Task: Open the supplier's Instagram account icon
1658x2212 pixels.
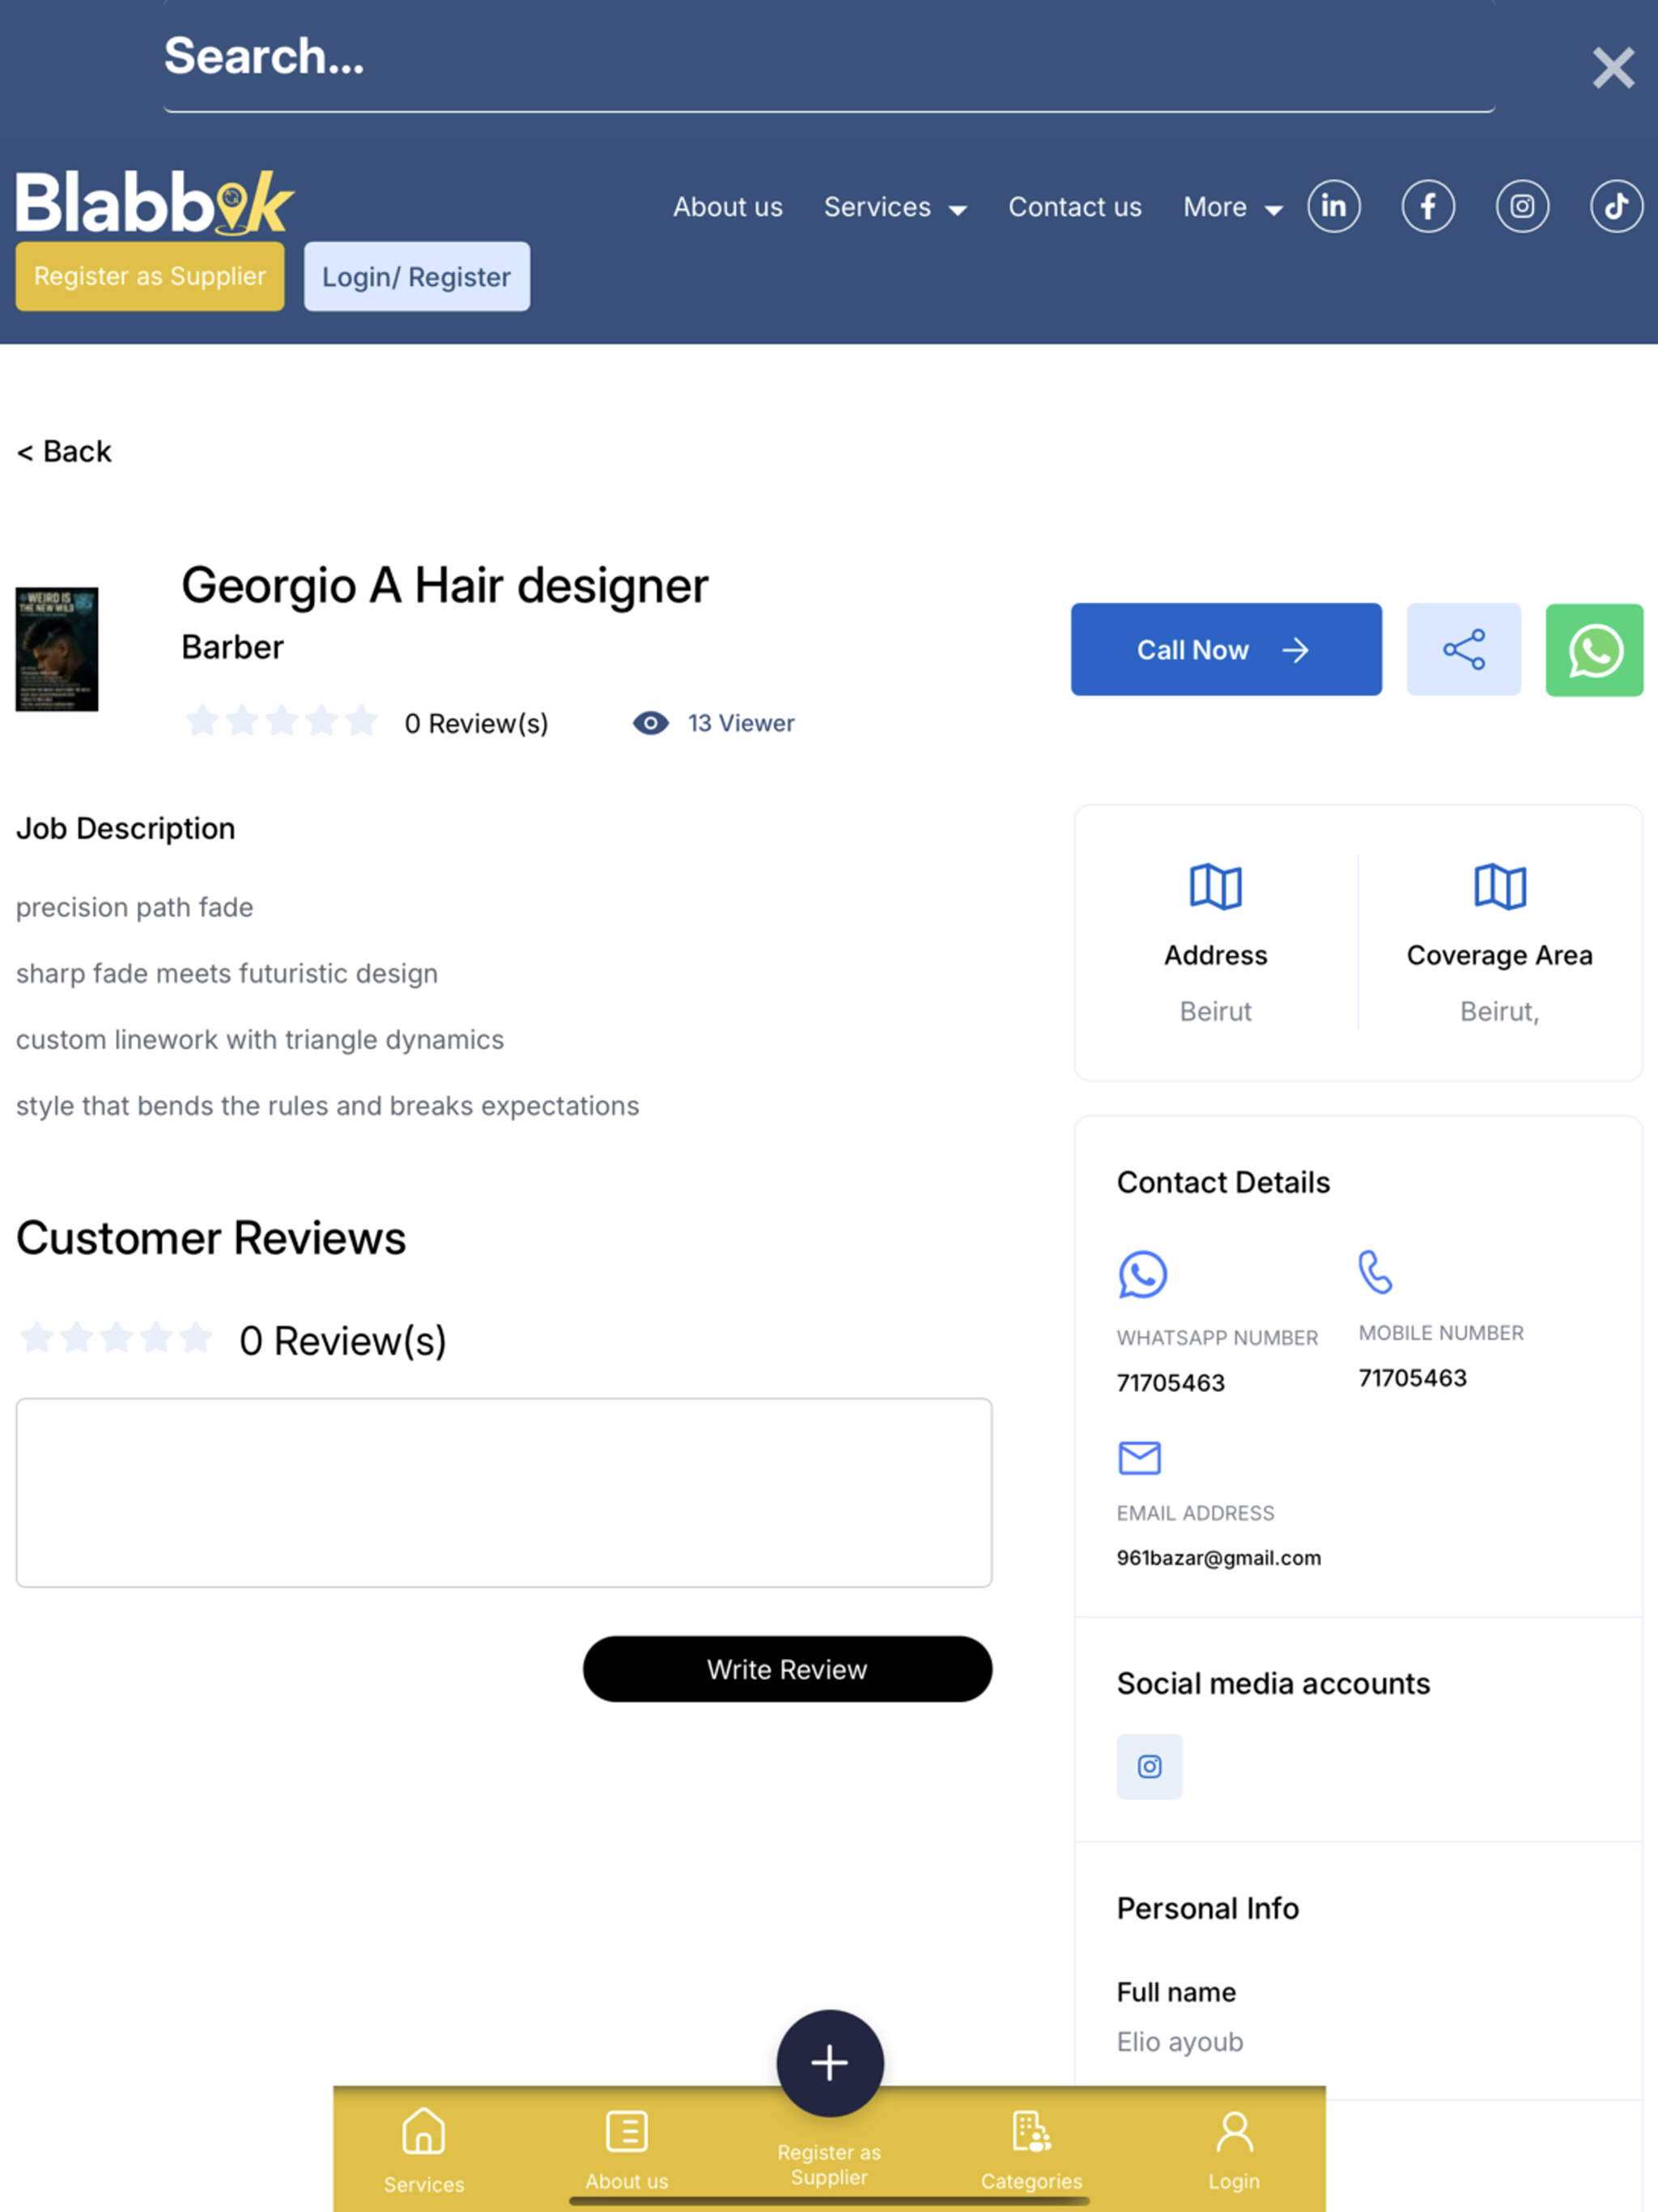Action: click(1149, 1766)
